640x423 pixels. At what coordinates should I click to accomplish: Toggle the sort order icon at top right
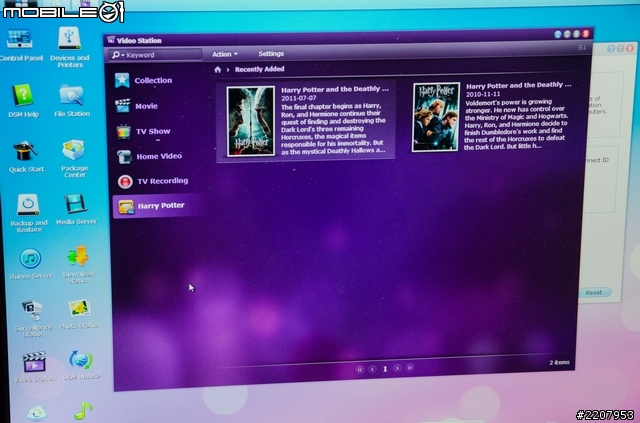pos(582,48)
